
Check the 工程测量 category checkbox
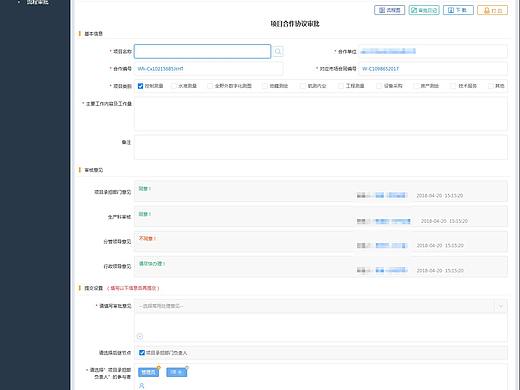pos(341,86)
